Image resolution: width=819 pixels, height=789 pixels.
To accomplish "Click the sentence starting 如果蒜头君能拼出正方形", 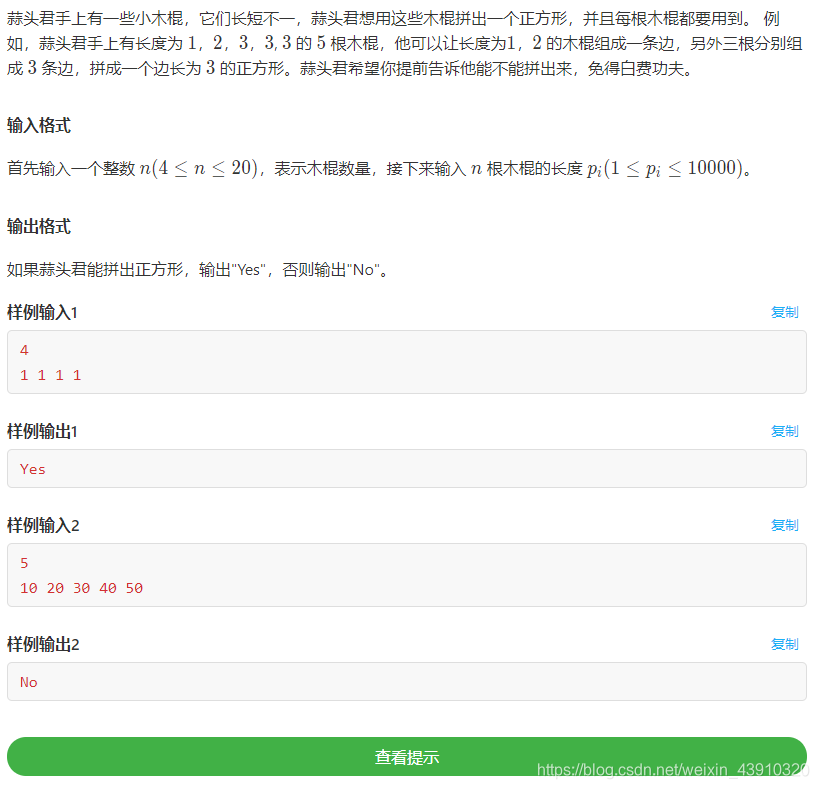I will click(x=198, y=270).
